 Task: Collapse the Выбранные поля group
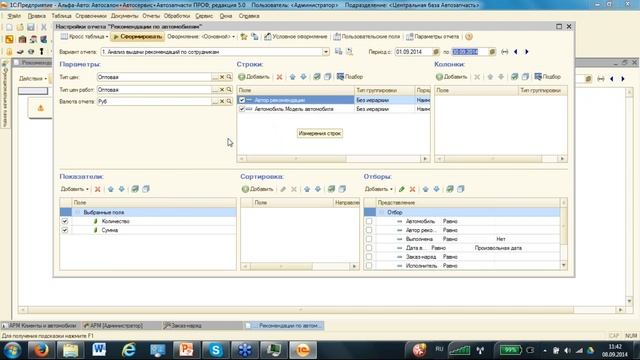coord(78,212)
